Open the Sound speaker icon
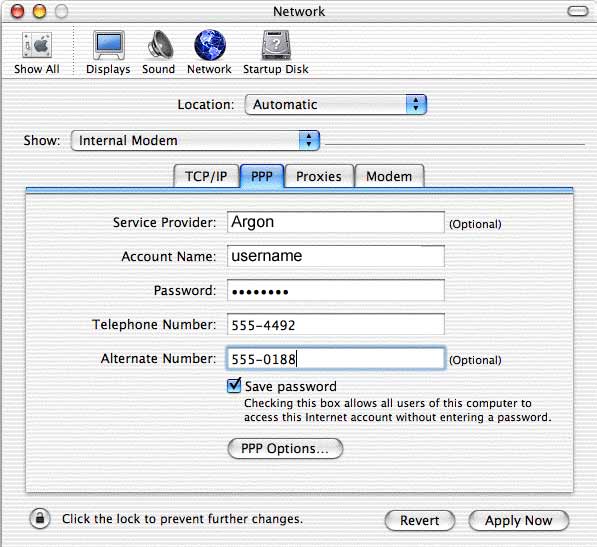Viewport: 597px width, 547px height. (160, 45)
